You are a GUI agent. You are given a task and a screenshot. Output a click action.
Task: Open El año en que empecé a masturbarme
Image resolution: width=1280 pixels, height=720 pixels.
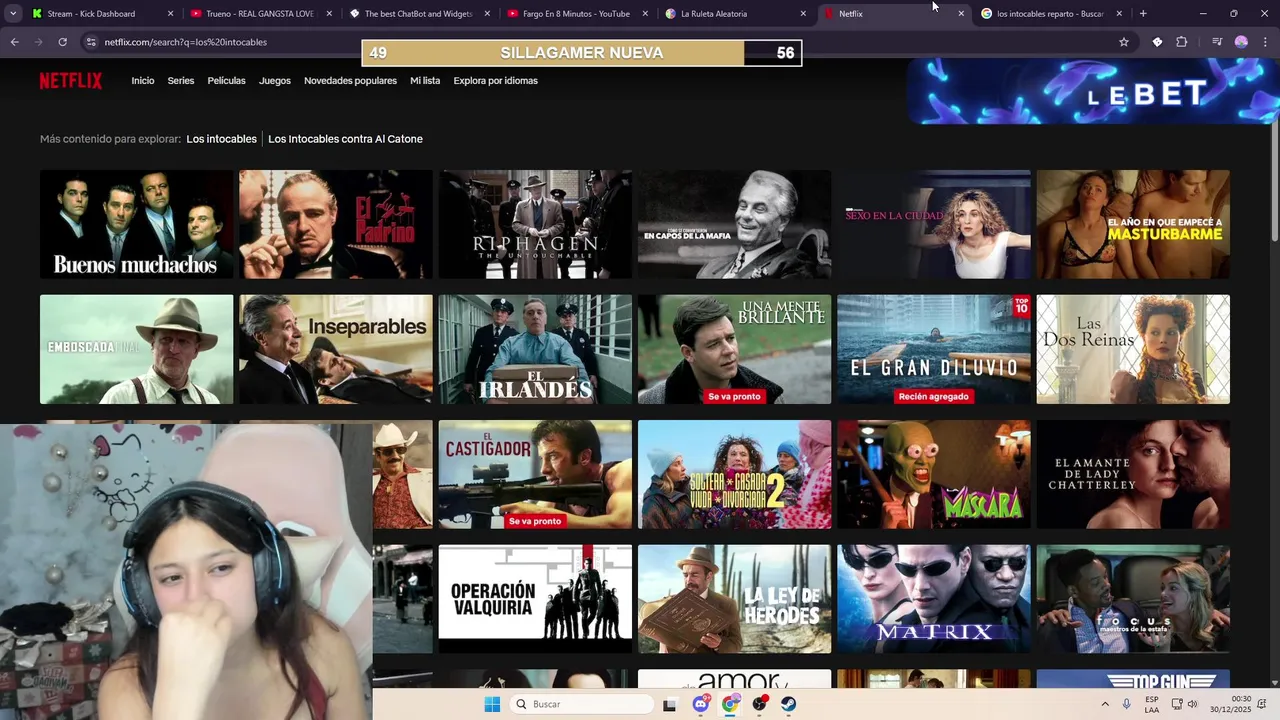point(1133,224)
